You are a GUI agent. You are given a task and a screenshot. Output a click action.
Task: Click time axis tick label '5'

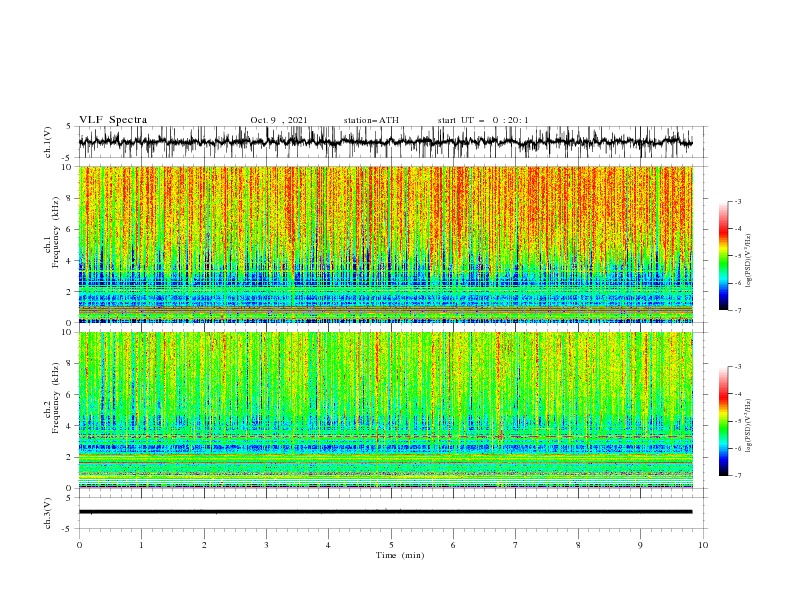coord(391,545)
